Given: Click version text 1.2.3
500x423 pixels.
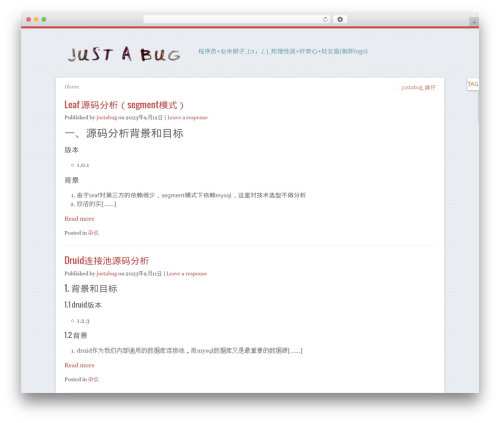Looking at the screenshot, I should point(83,321).
